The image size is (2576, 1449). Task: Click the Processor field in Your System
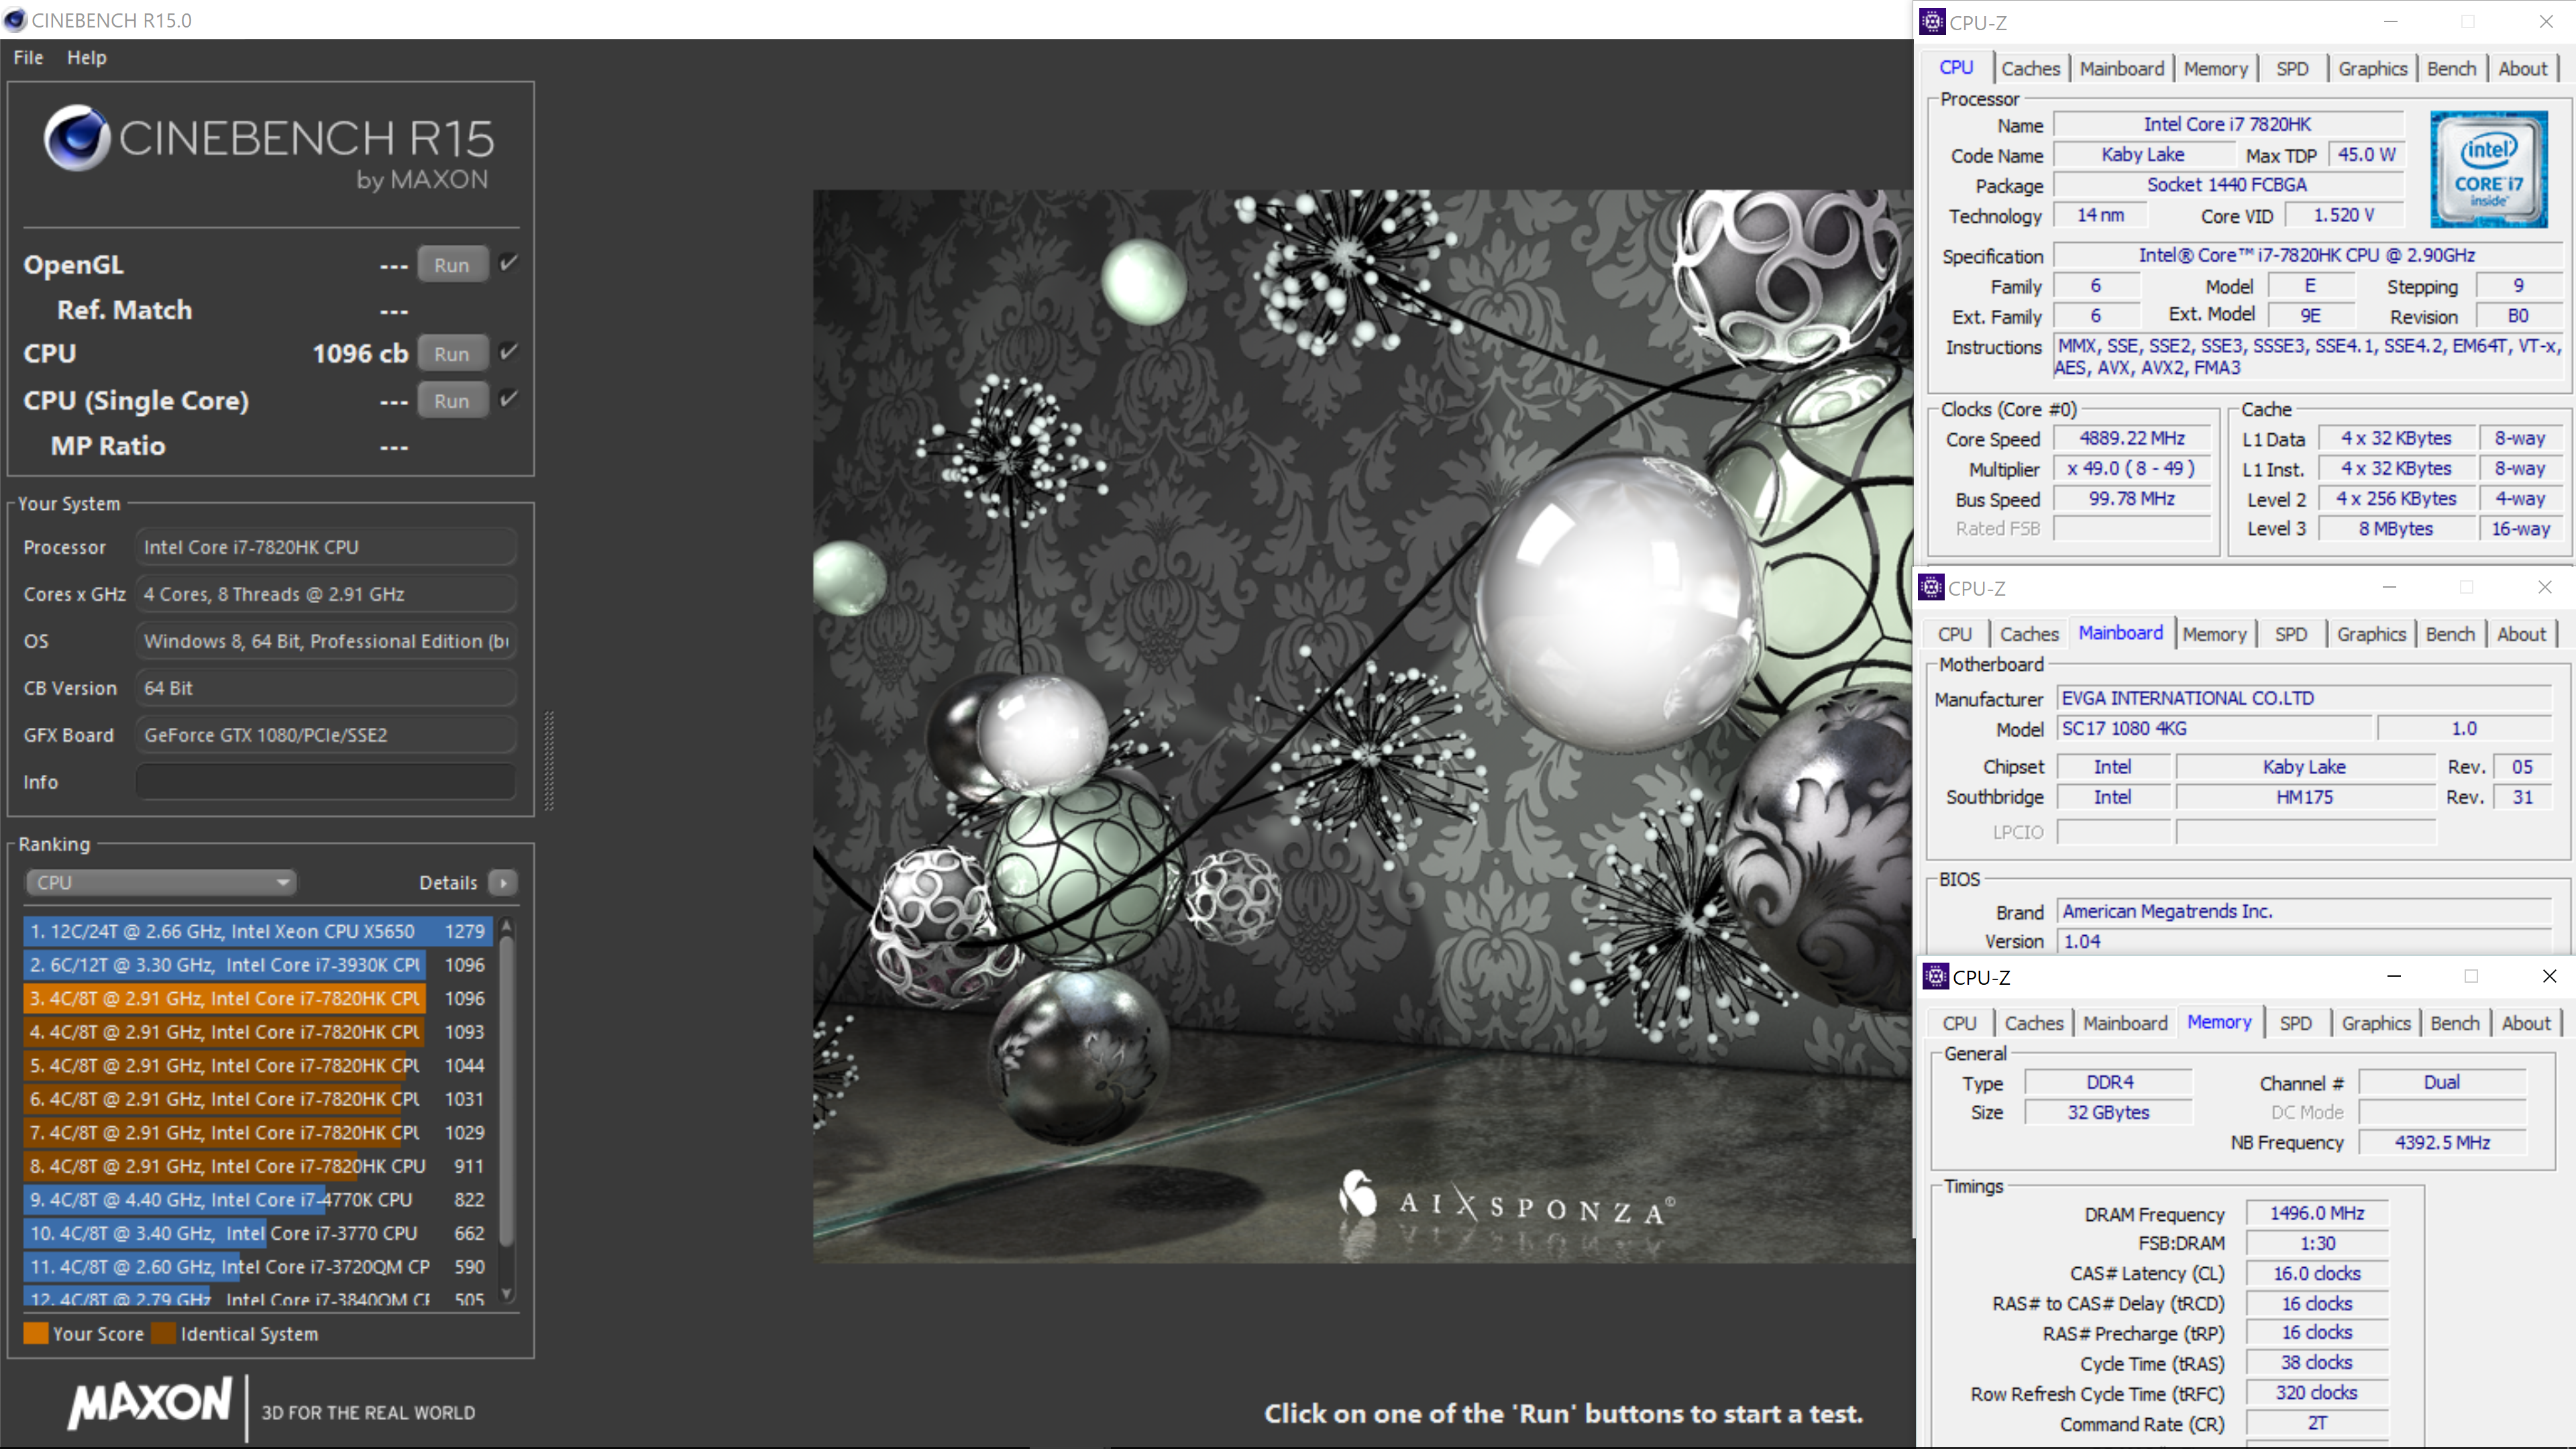point(326,546)
